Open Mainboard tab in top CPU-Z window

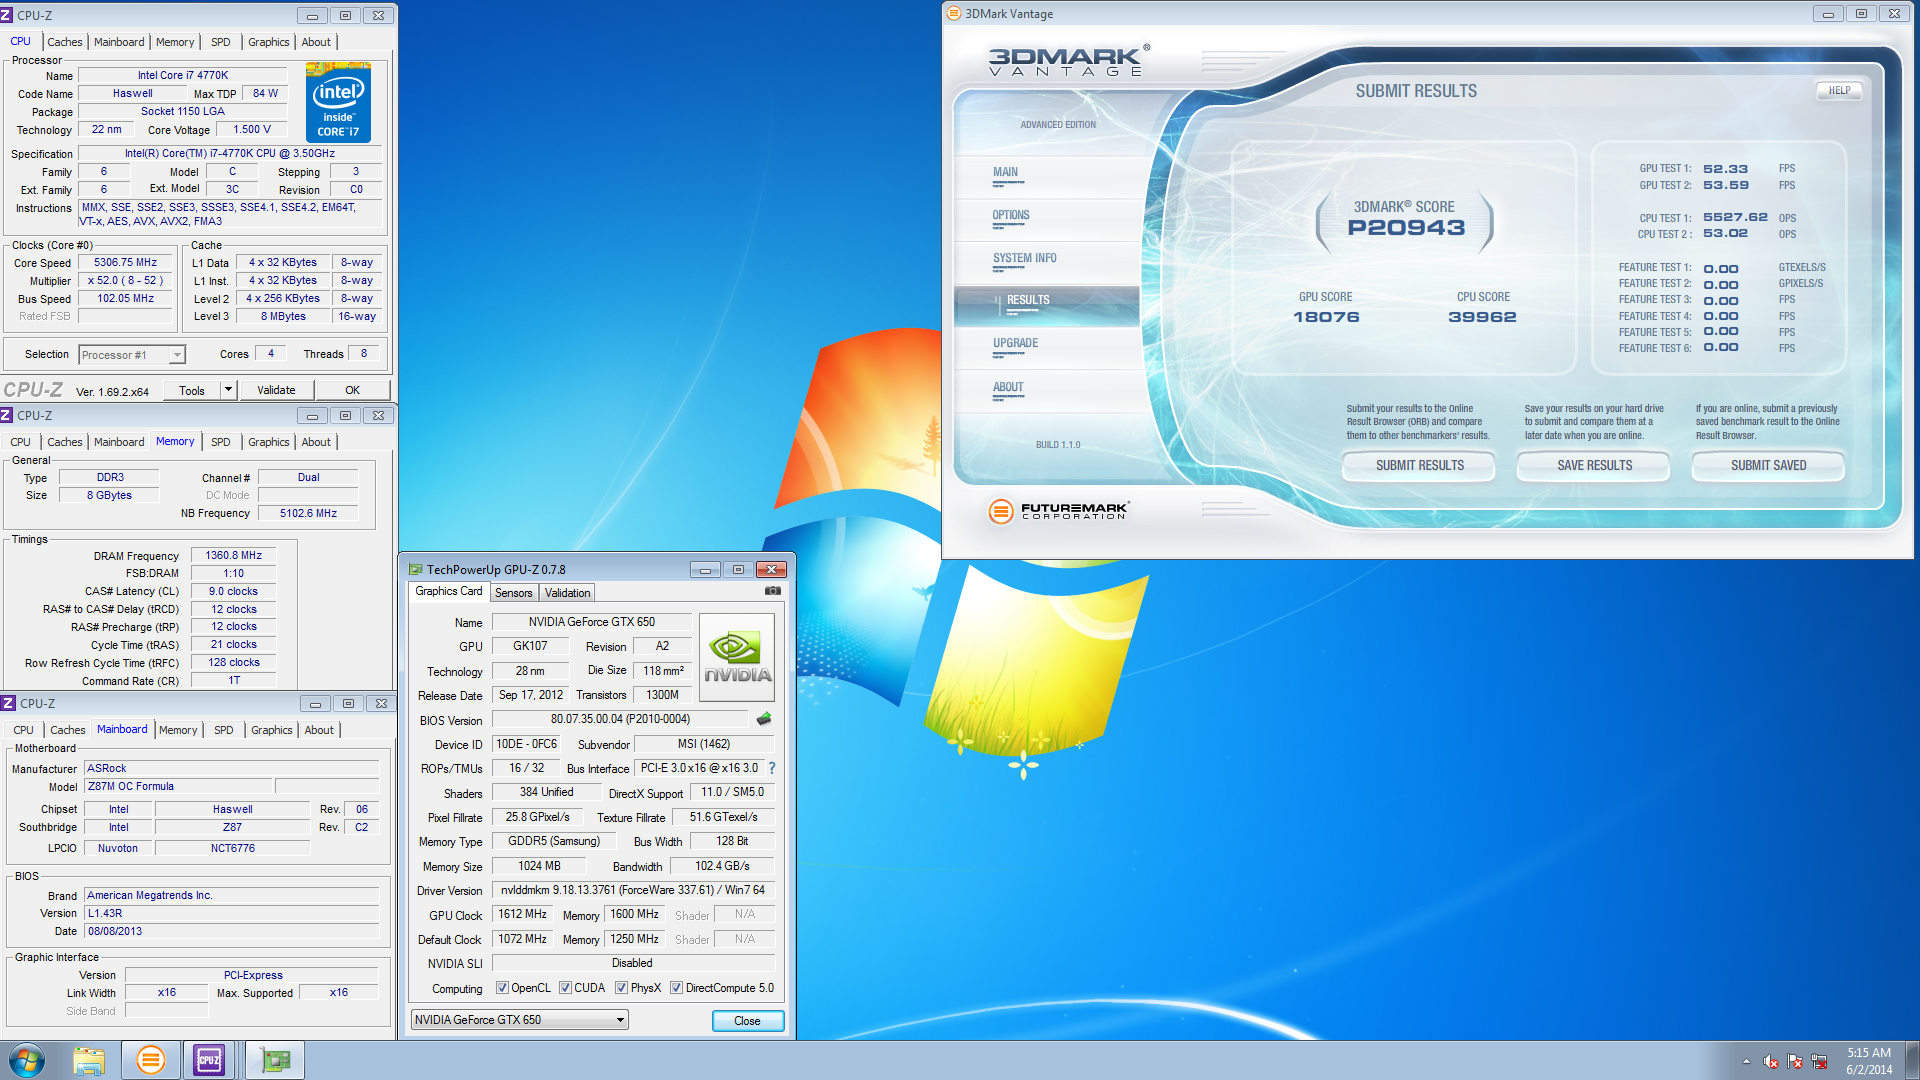[x=119, y=42]
